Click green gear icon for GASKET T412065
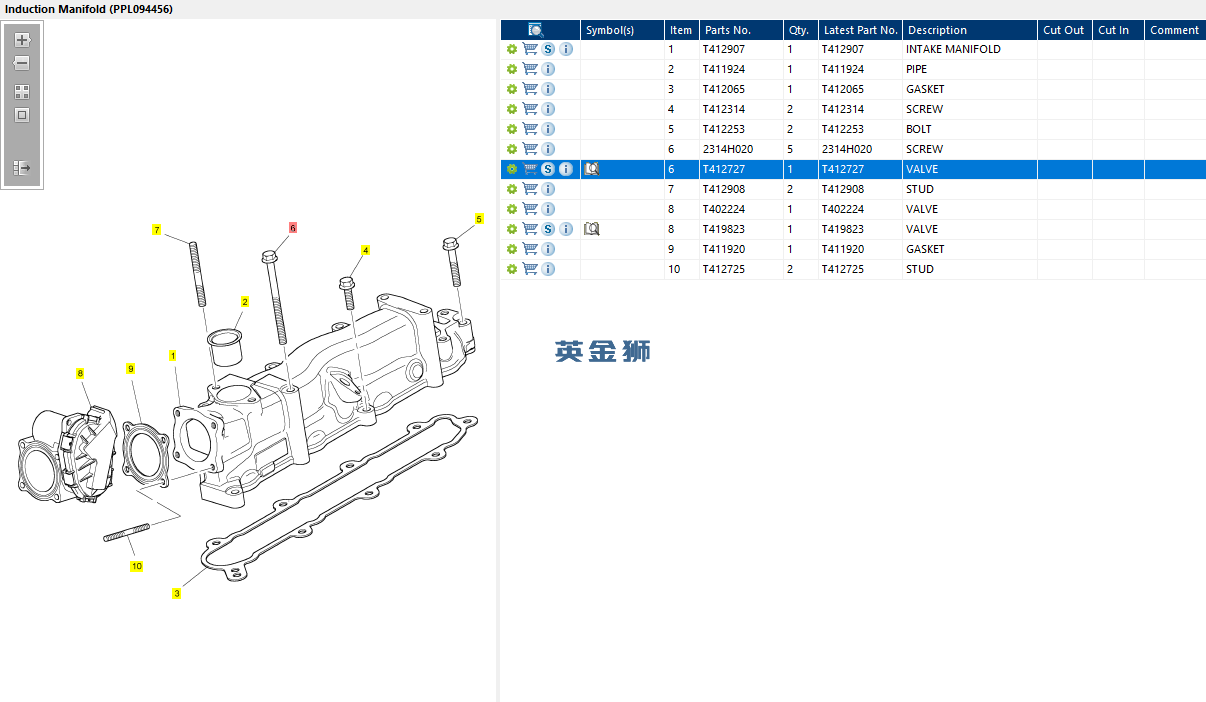The height and width of the screenshot is (702, 1206). pyautogui.click(x=512, y=89)
